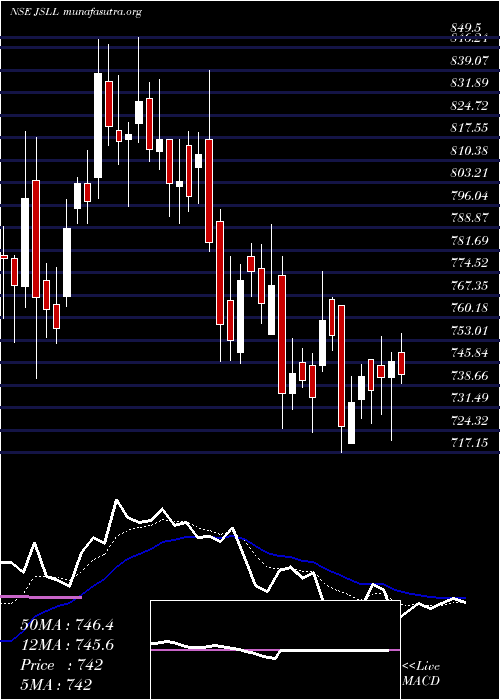Click the 781.69 price axis label

[469, 241]
